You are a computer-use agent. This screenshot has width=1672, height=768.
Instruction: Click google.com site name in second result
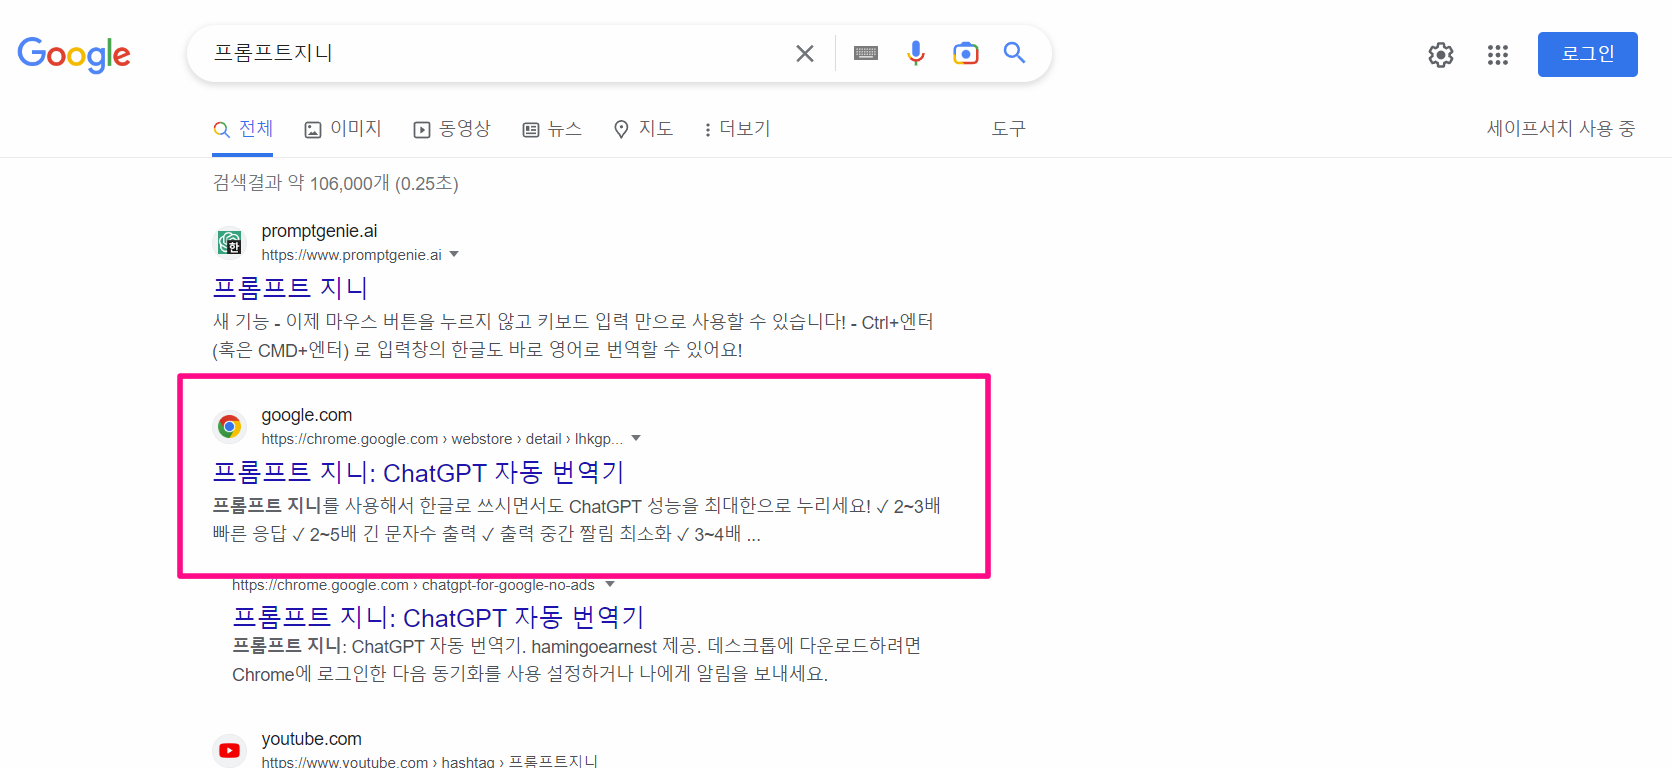306,415
